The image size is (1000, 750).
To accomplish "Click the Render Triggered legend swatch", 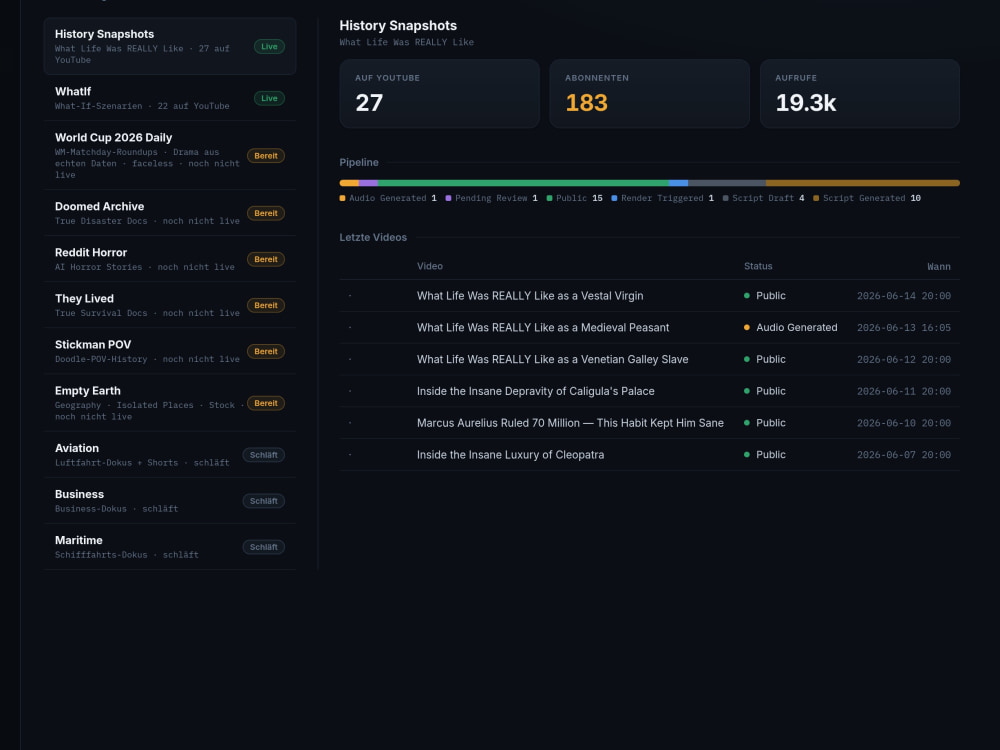I will point(614,198).
